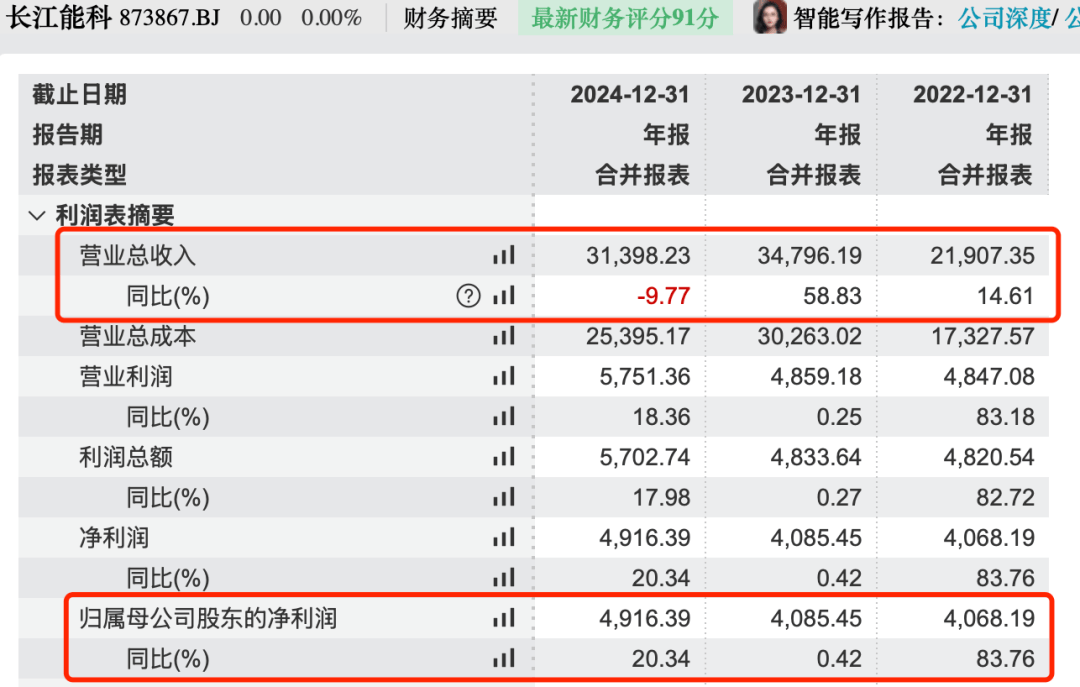The width and height of the screenshot is (1080, 687).
Task: Open chart icon for 营业总收入 row
Action: point(503,256)
